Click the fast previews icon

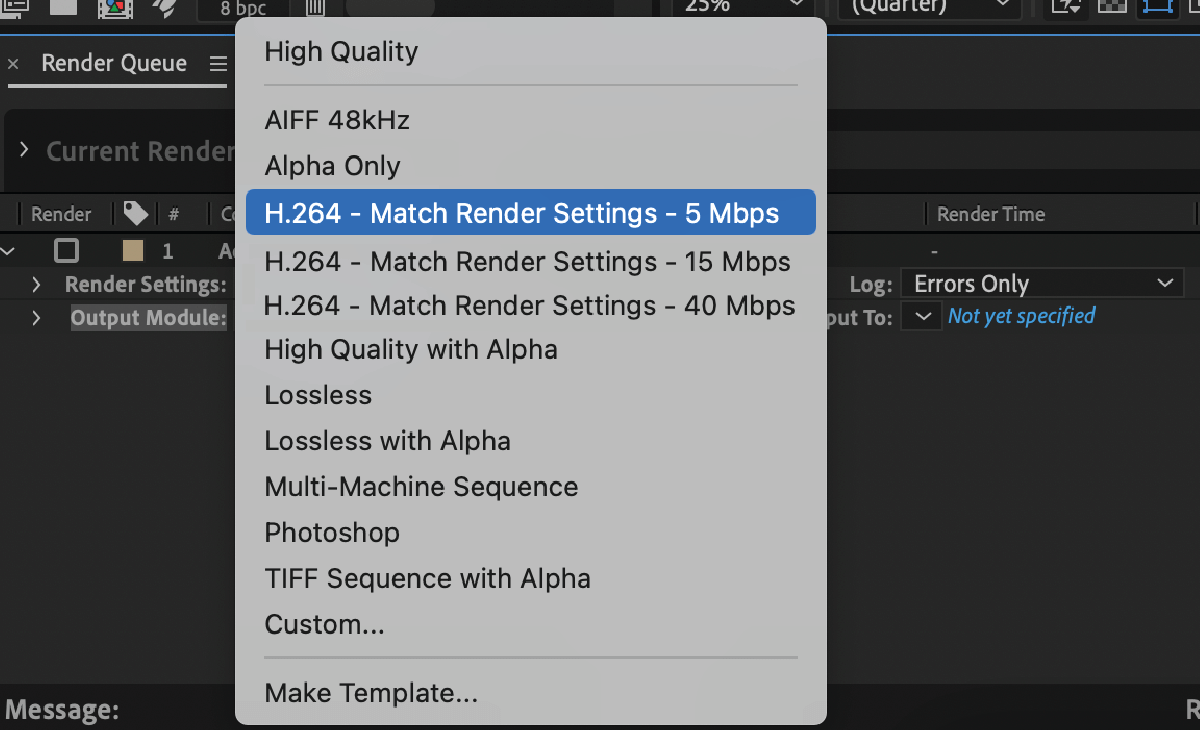tap(1067, 7)
